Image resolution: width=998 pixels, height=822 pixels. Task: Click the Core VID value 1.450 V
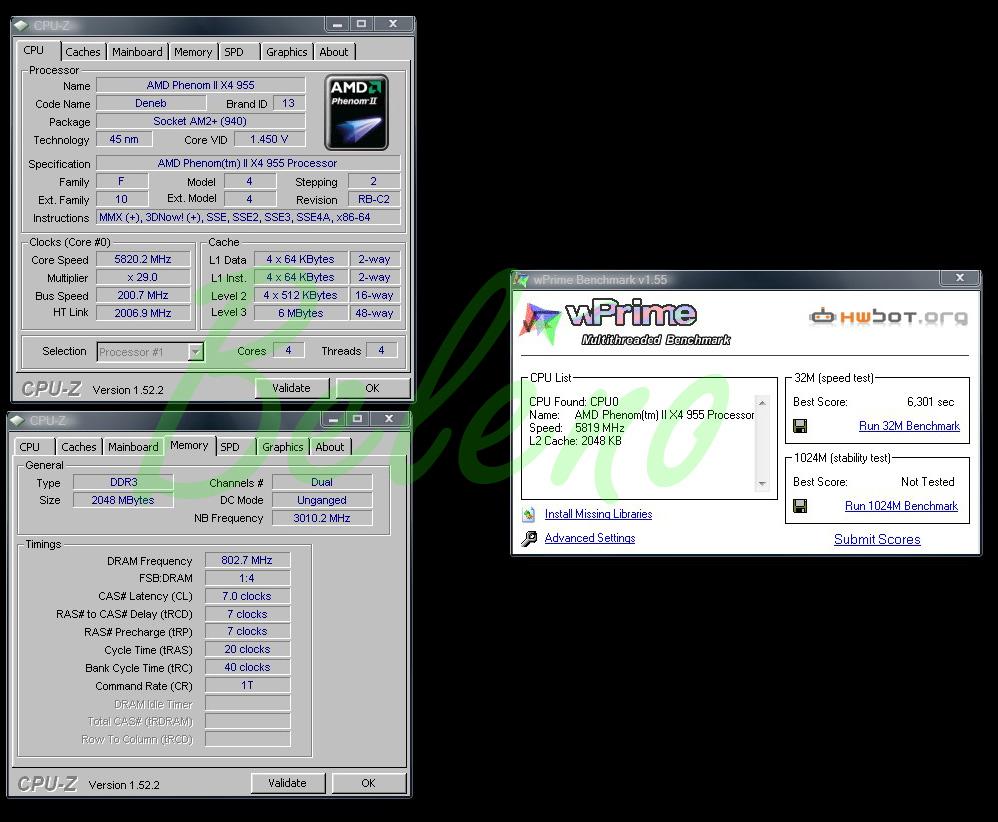(269, 139)
